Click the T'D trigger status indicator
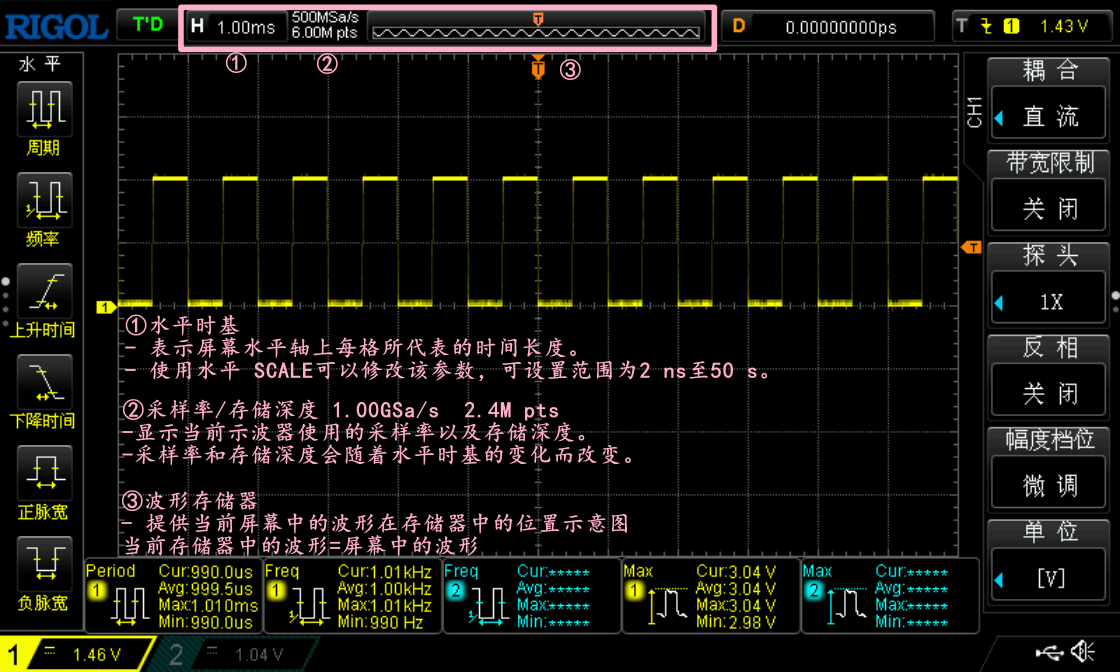This screenshot has width=1120, height=672. 148,25
